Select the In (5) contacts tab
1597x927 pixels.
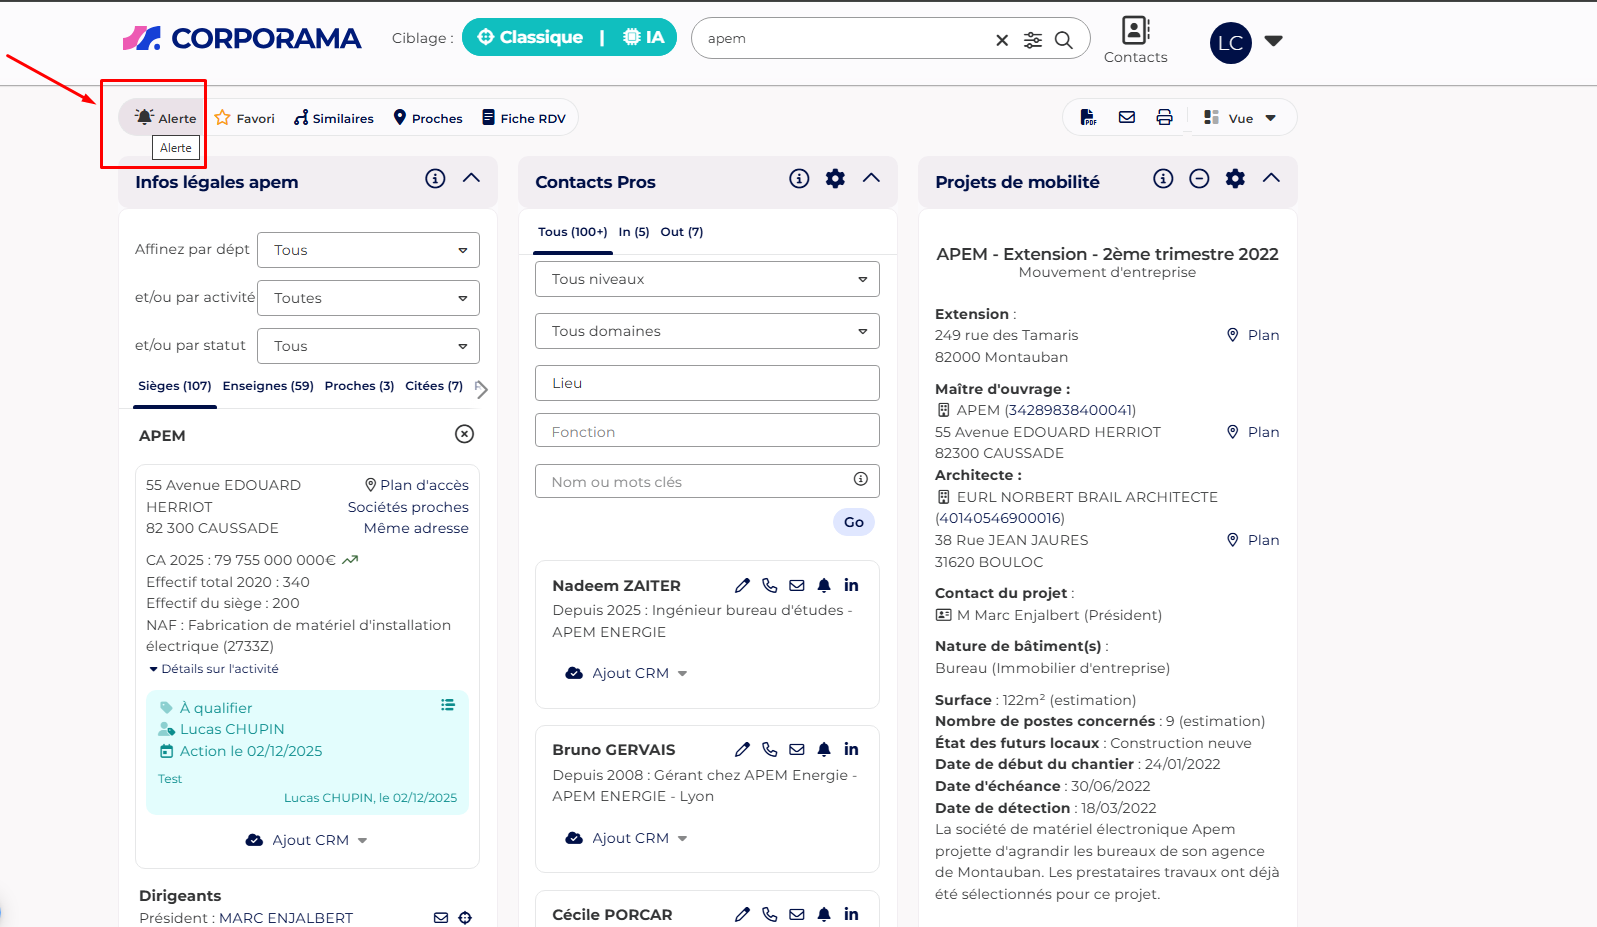633,232
